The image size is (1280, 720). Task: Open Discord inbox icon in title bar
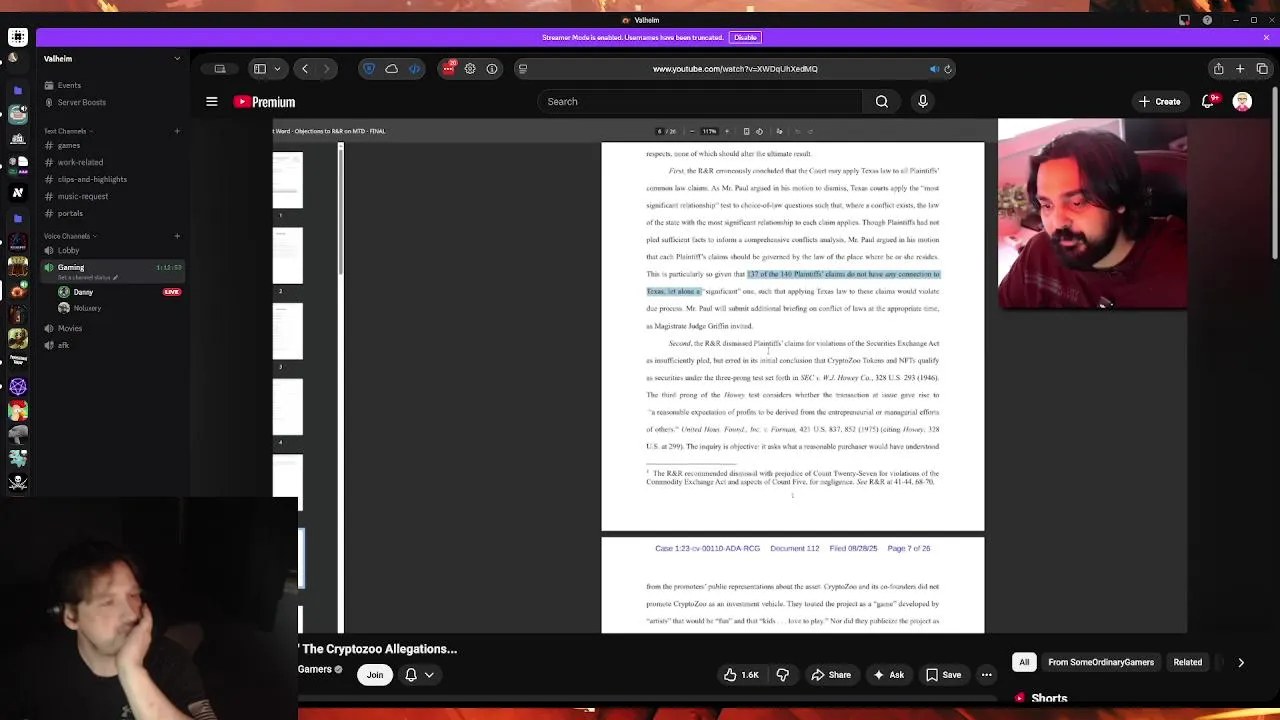click(1185, 20)
